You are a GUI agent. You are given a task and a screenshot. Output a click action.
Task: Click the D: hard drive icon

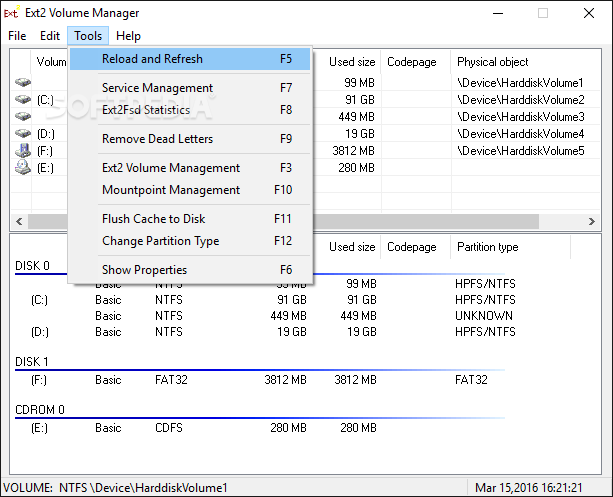(x=22, y=134)
